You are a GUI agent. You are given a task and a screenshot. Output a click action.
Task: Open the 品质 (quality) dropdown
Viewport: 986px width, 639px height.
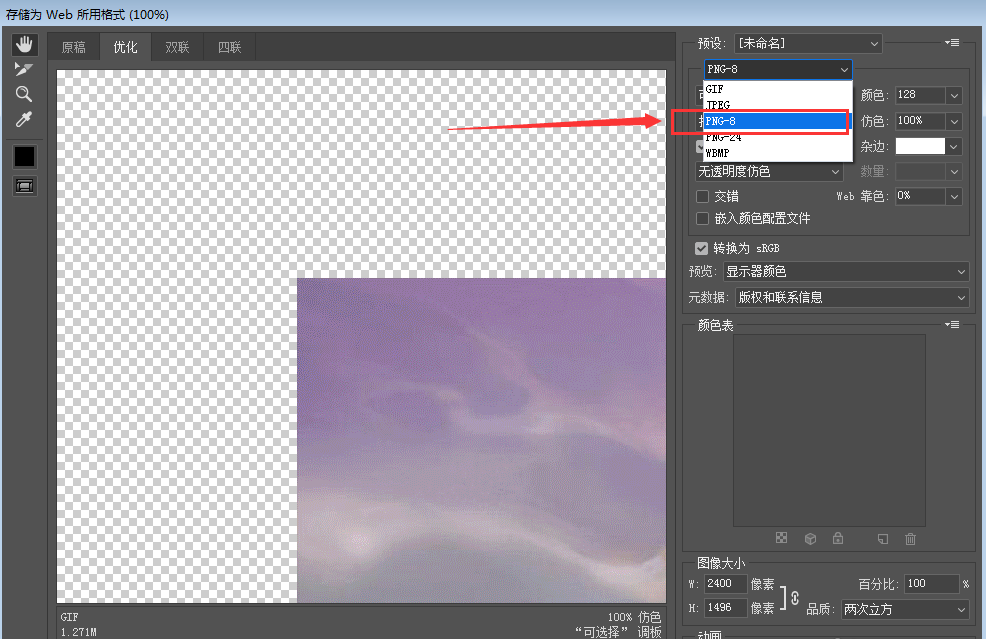[905, 609]
